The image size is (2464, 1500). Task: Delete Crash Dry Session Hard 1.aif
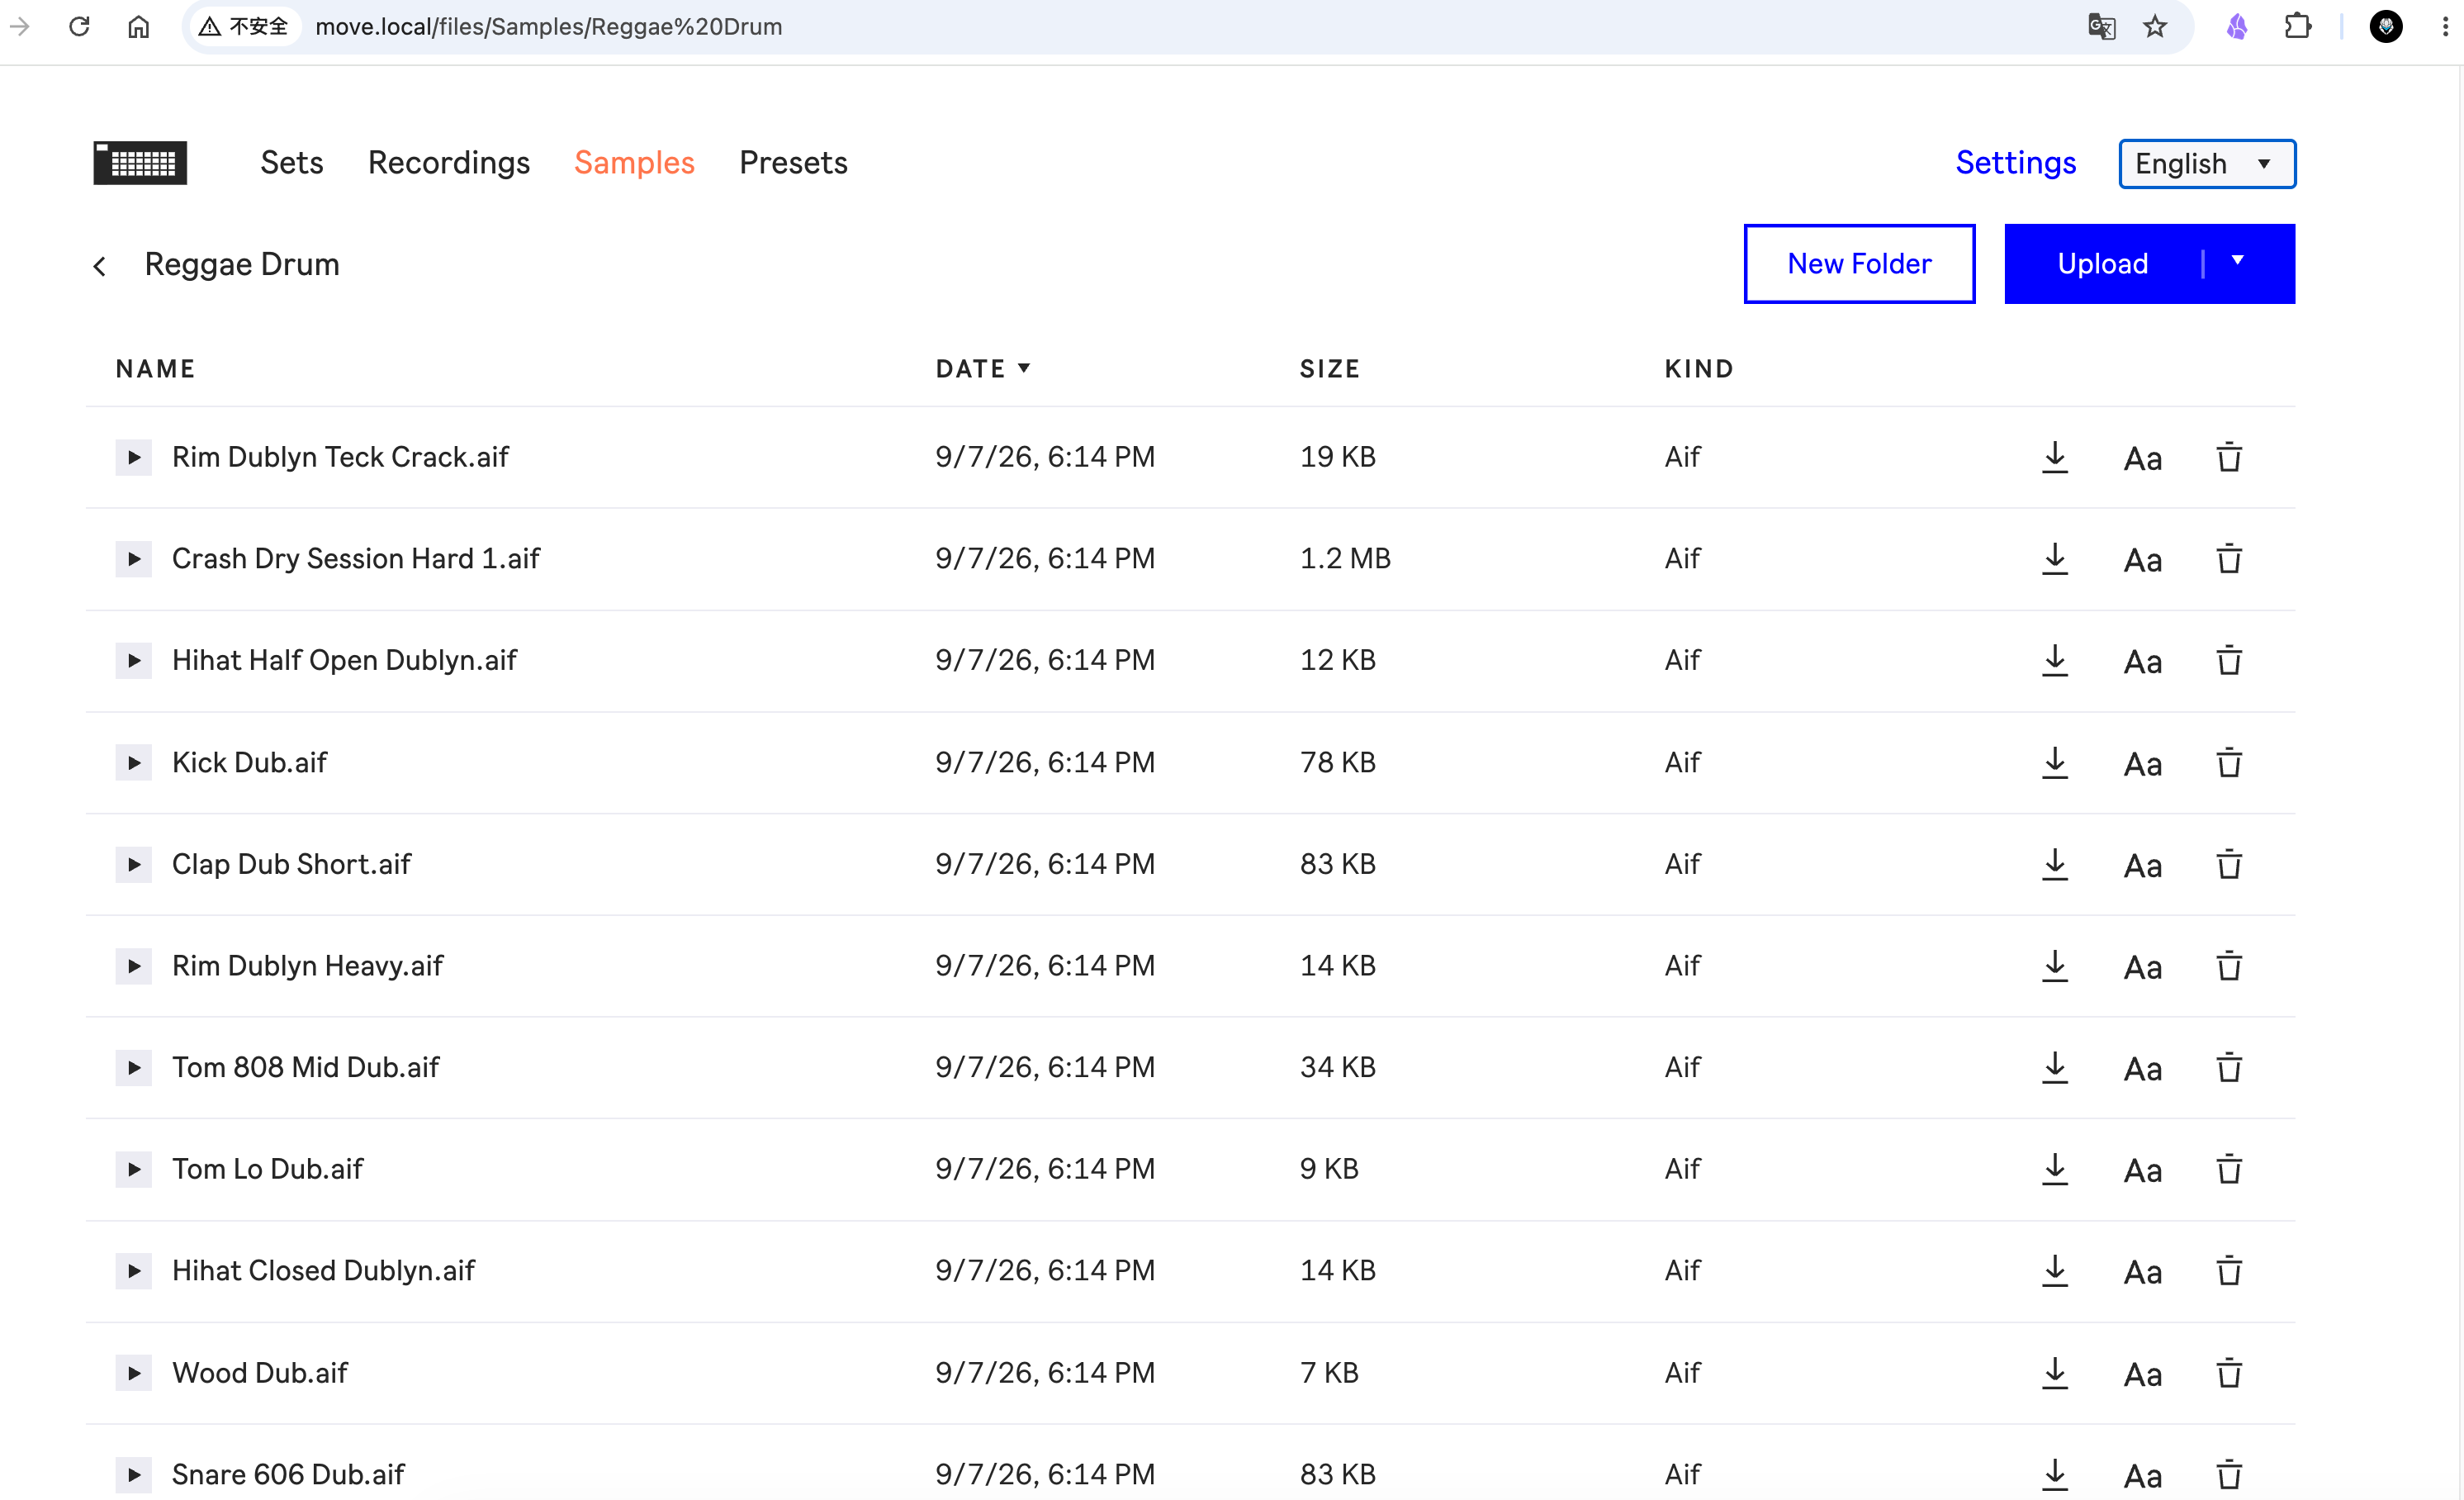click(2229, 559)
